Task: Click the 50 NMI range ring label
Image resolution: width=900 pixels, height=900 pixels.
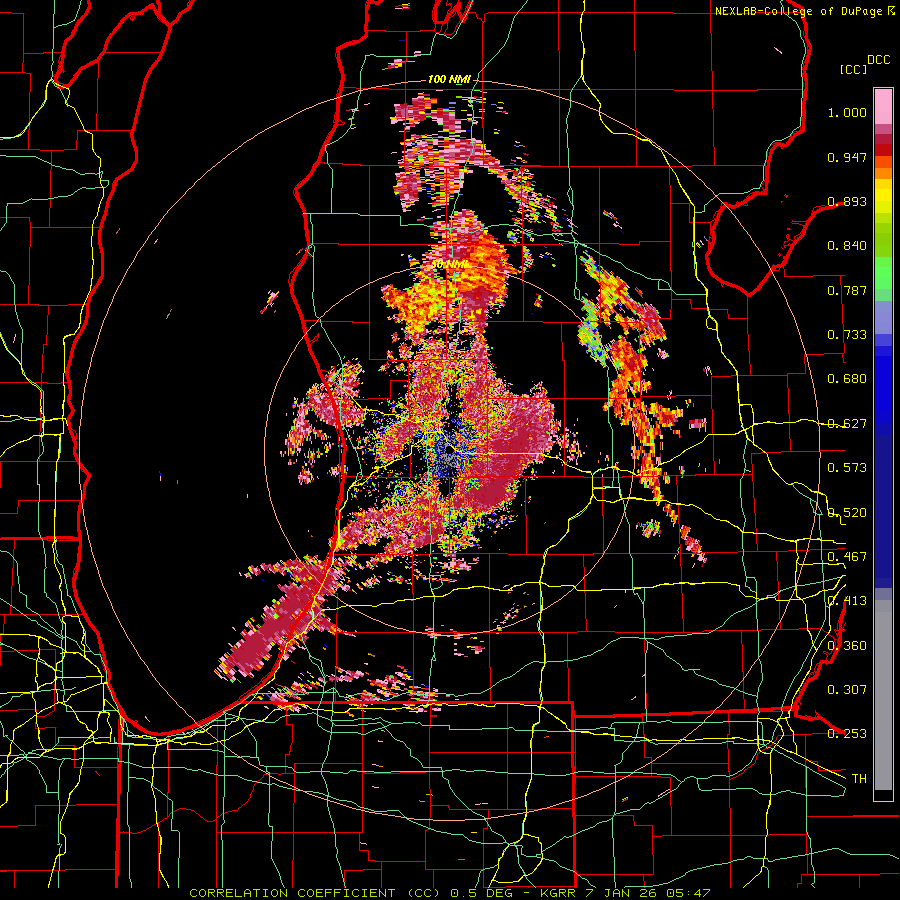Action: tap(448, 265)
